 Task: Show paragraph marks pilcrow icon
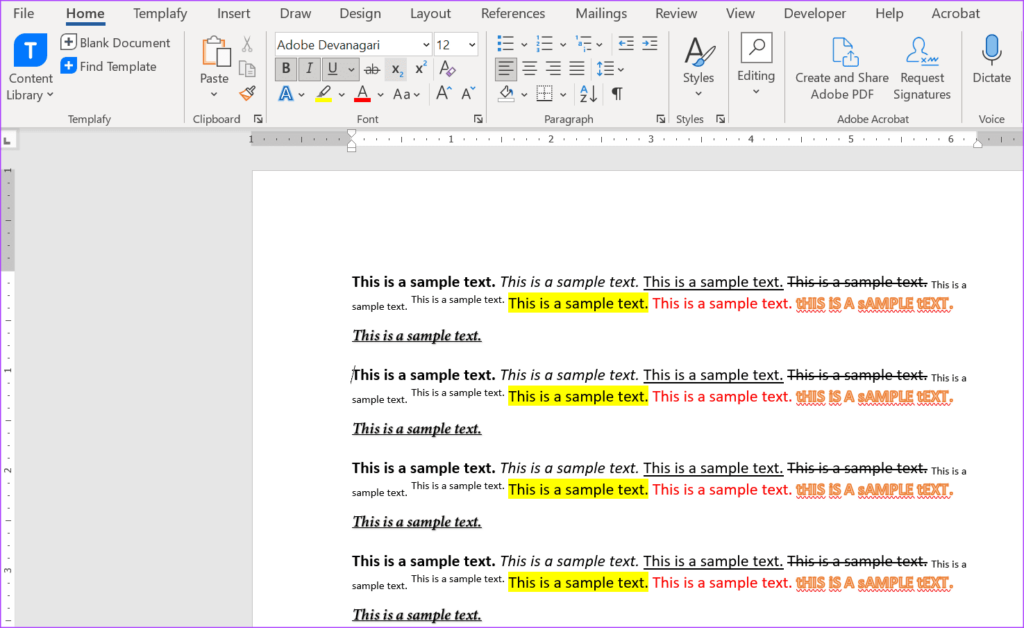[x=616, y=93]
